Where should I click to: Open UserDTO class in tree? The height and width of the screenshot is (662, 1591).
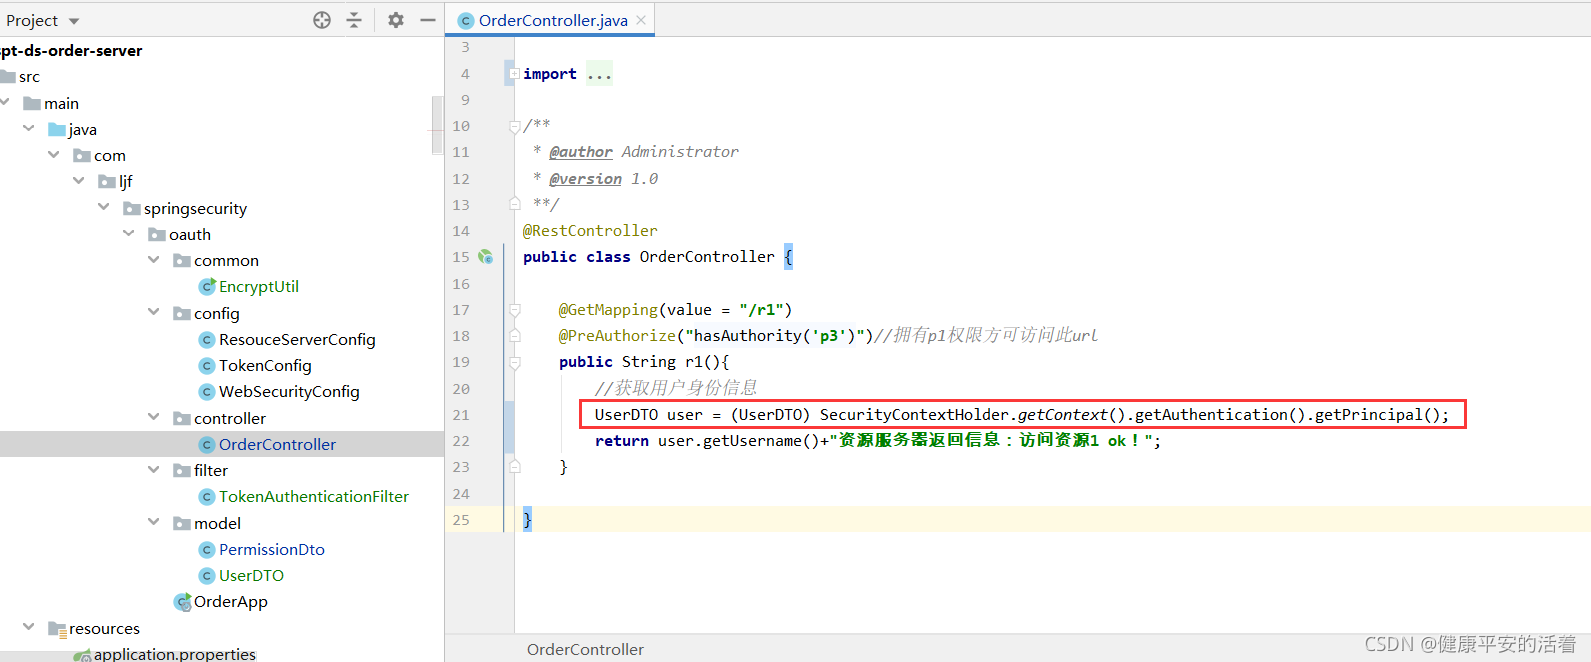[251, 575]
